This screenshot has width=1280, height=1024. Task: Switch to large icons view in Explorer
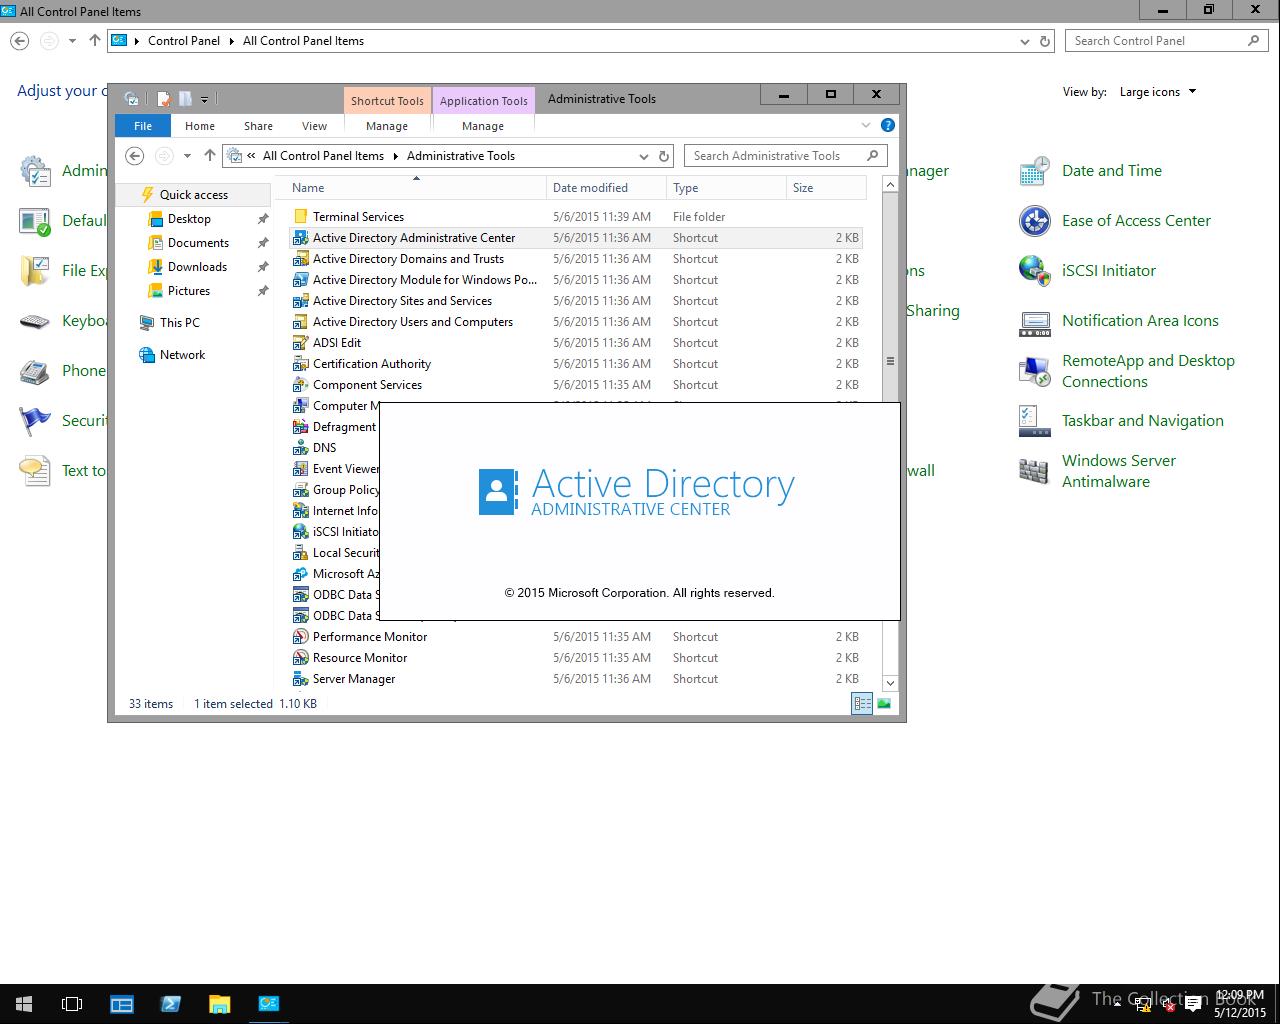[884, 704]
